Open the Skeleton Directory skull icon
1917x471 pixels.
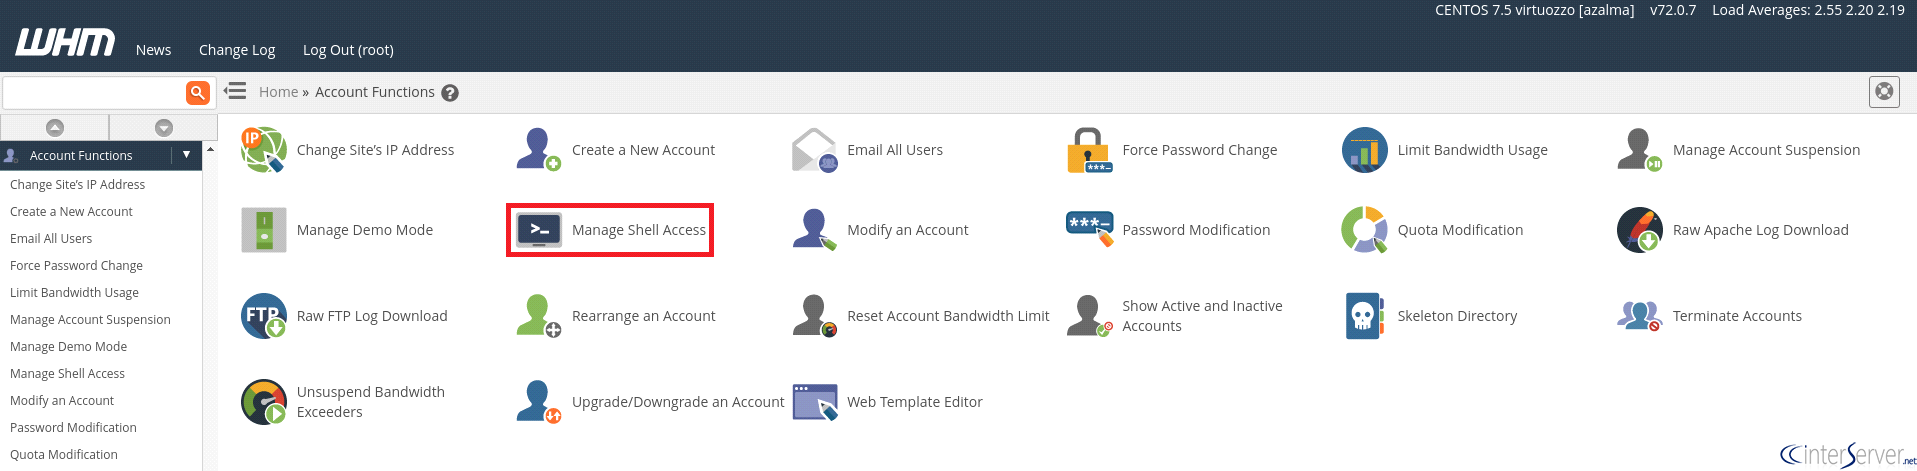pos(1364,316)
